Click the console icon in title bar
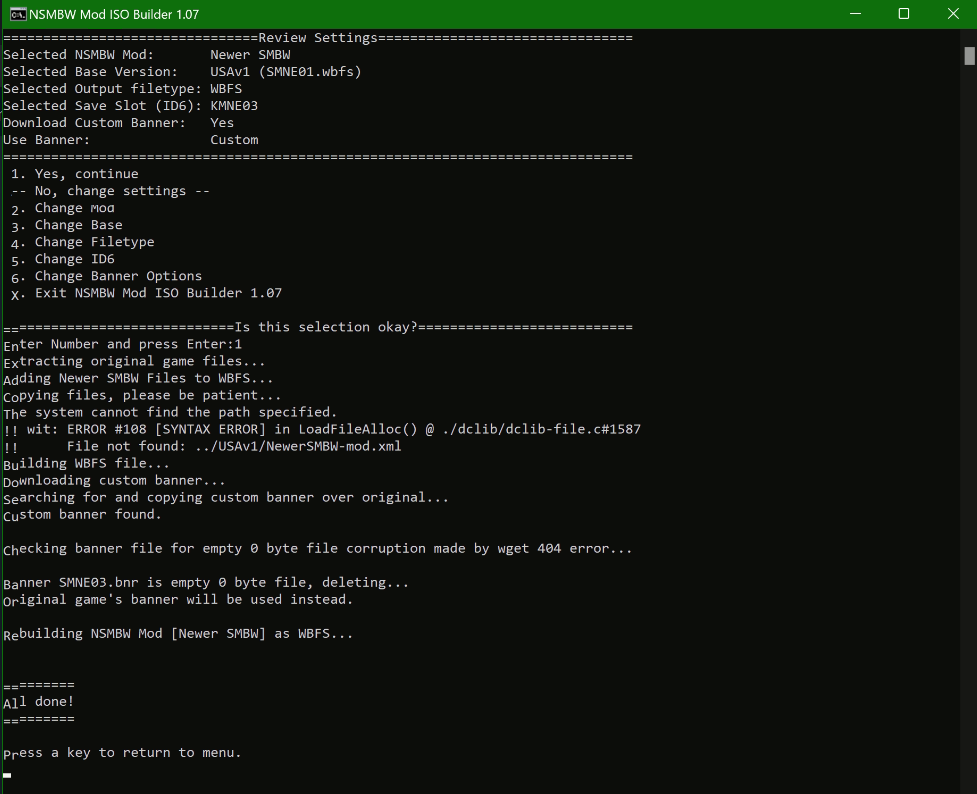Viewport: 977px width, 794px height. click(x=17, y=14)
